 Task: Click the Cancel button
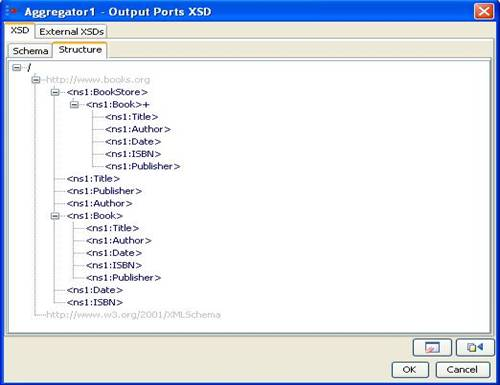pos(462,370)
